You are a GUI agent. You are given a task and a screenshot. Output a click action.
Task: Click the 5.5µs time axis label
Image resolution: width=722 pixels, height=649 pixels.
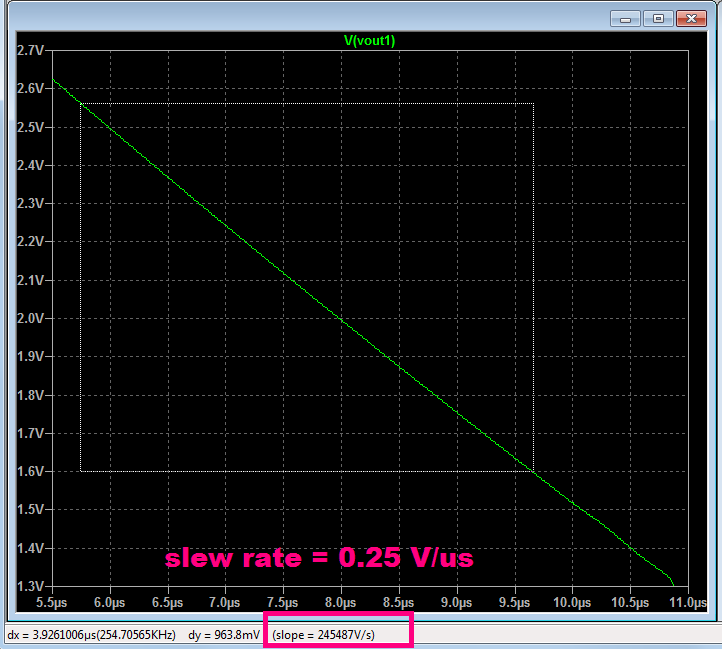point(52,602)
